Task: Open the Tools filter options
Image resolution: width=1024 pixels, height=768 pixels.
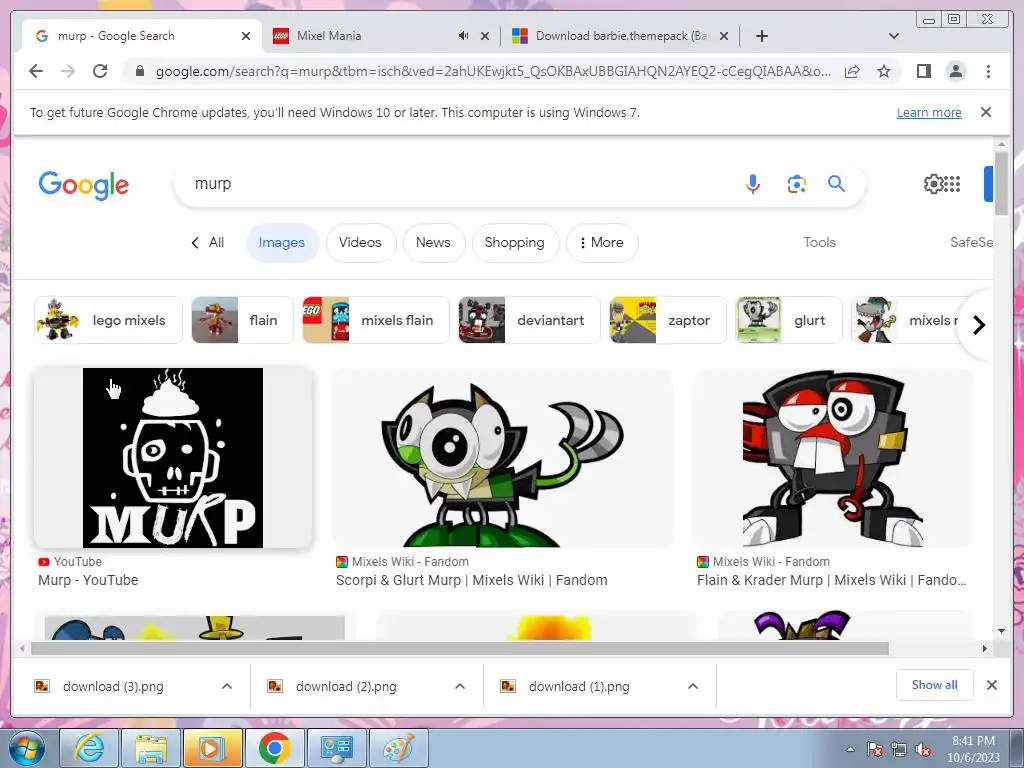Action: tap(820, 242)
